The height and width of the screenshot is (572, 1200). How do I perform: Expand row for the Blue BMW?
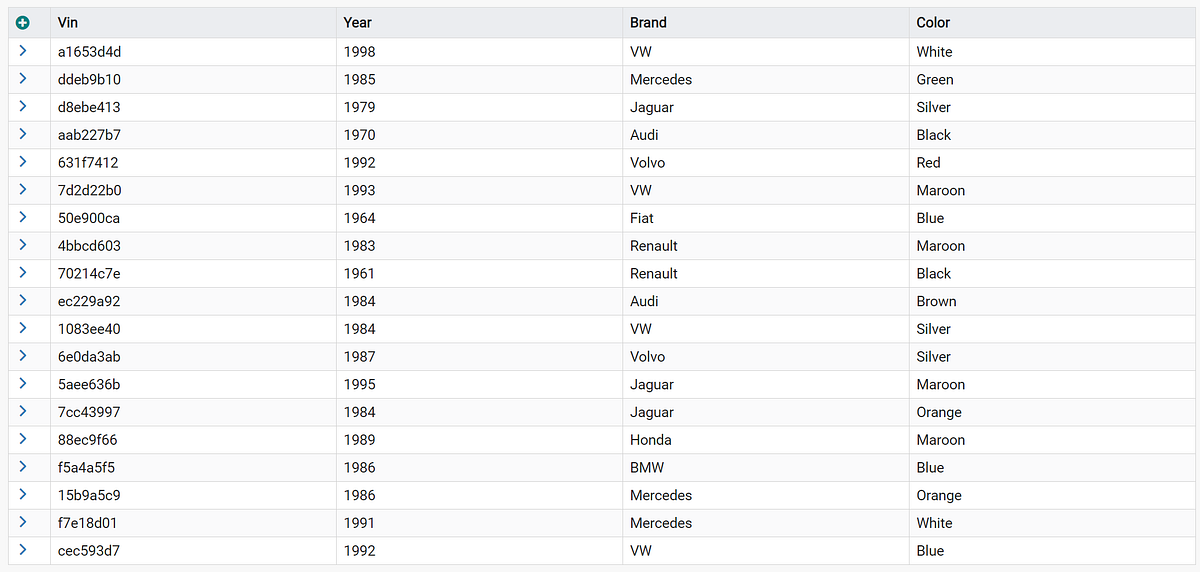tap(23, 467)
